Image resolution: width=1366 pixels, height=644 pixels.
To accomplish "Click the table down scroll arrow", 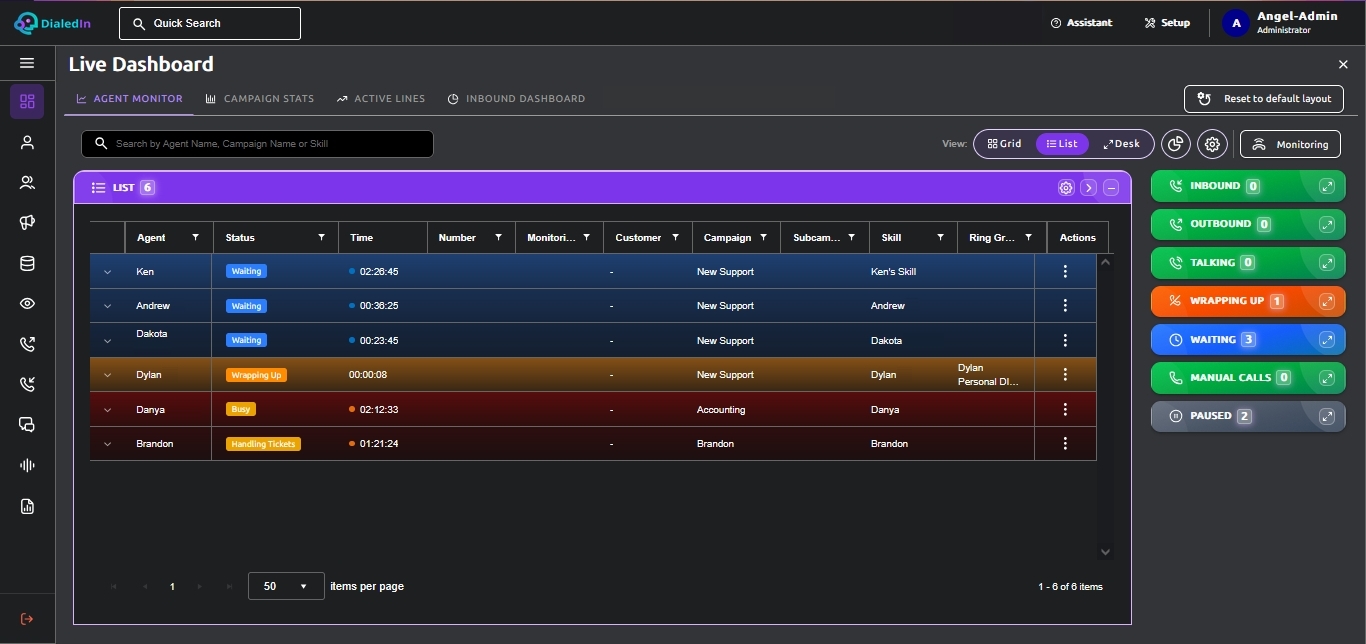I will pos(1105,551).
